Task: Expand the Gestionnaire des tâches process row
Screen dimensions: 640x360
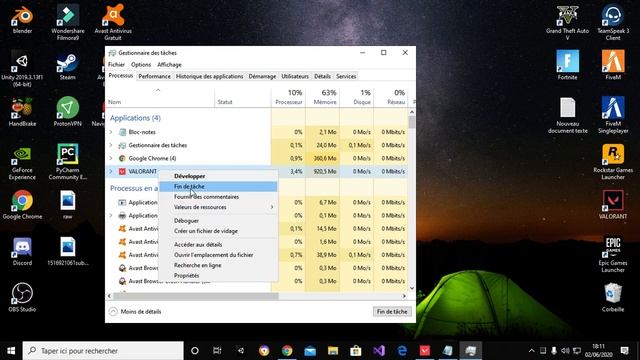Action: coord(111,145)
